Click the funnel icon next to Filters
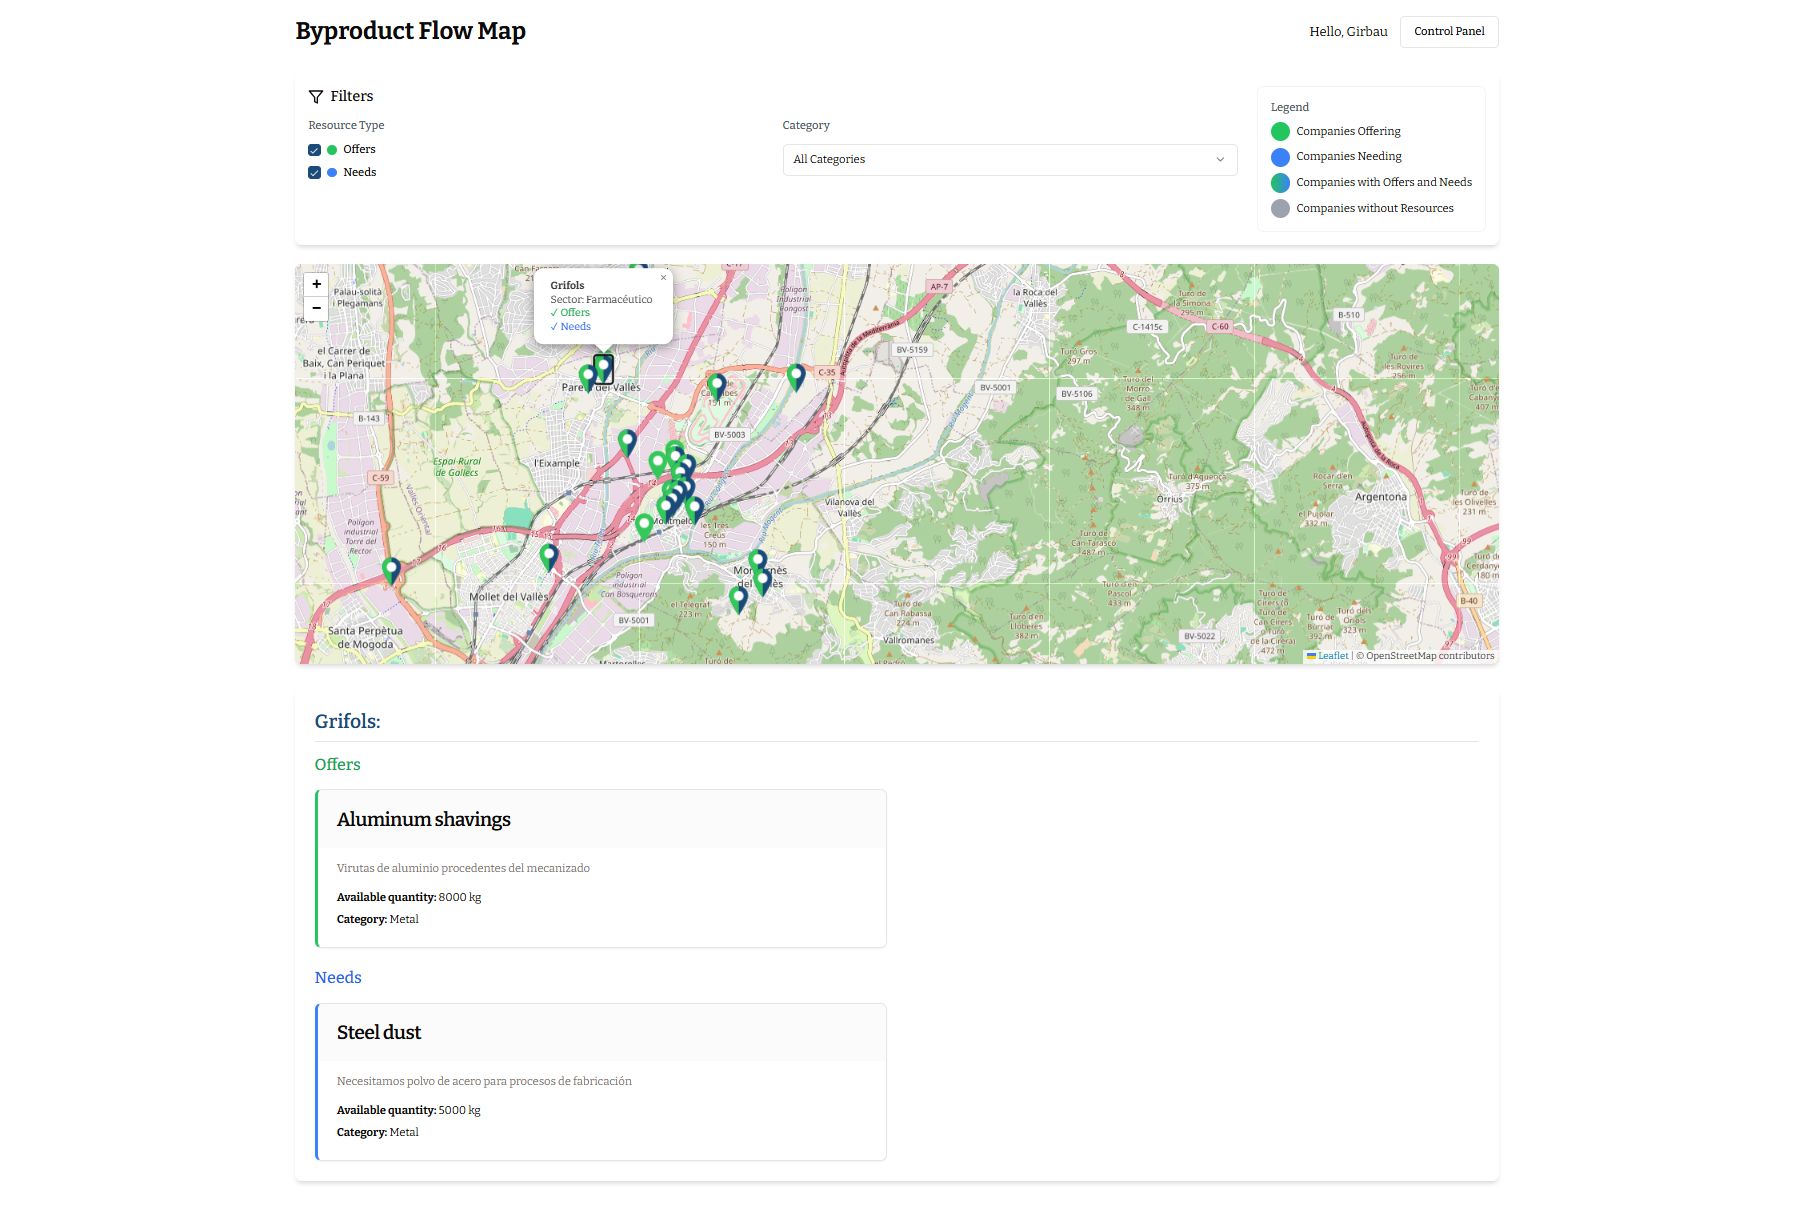 click(x=316, y=97)
